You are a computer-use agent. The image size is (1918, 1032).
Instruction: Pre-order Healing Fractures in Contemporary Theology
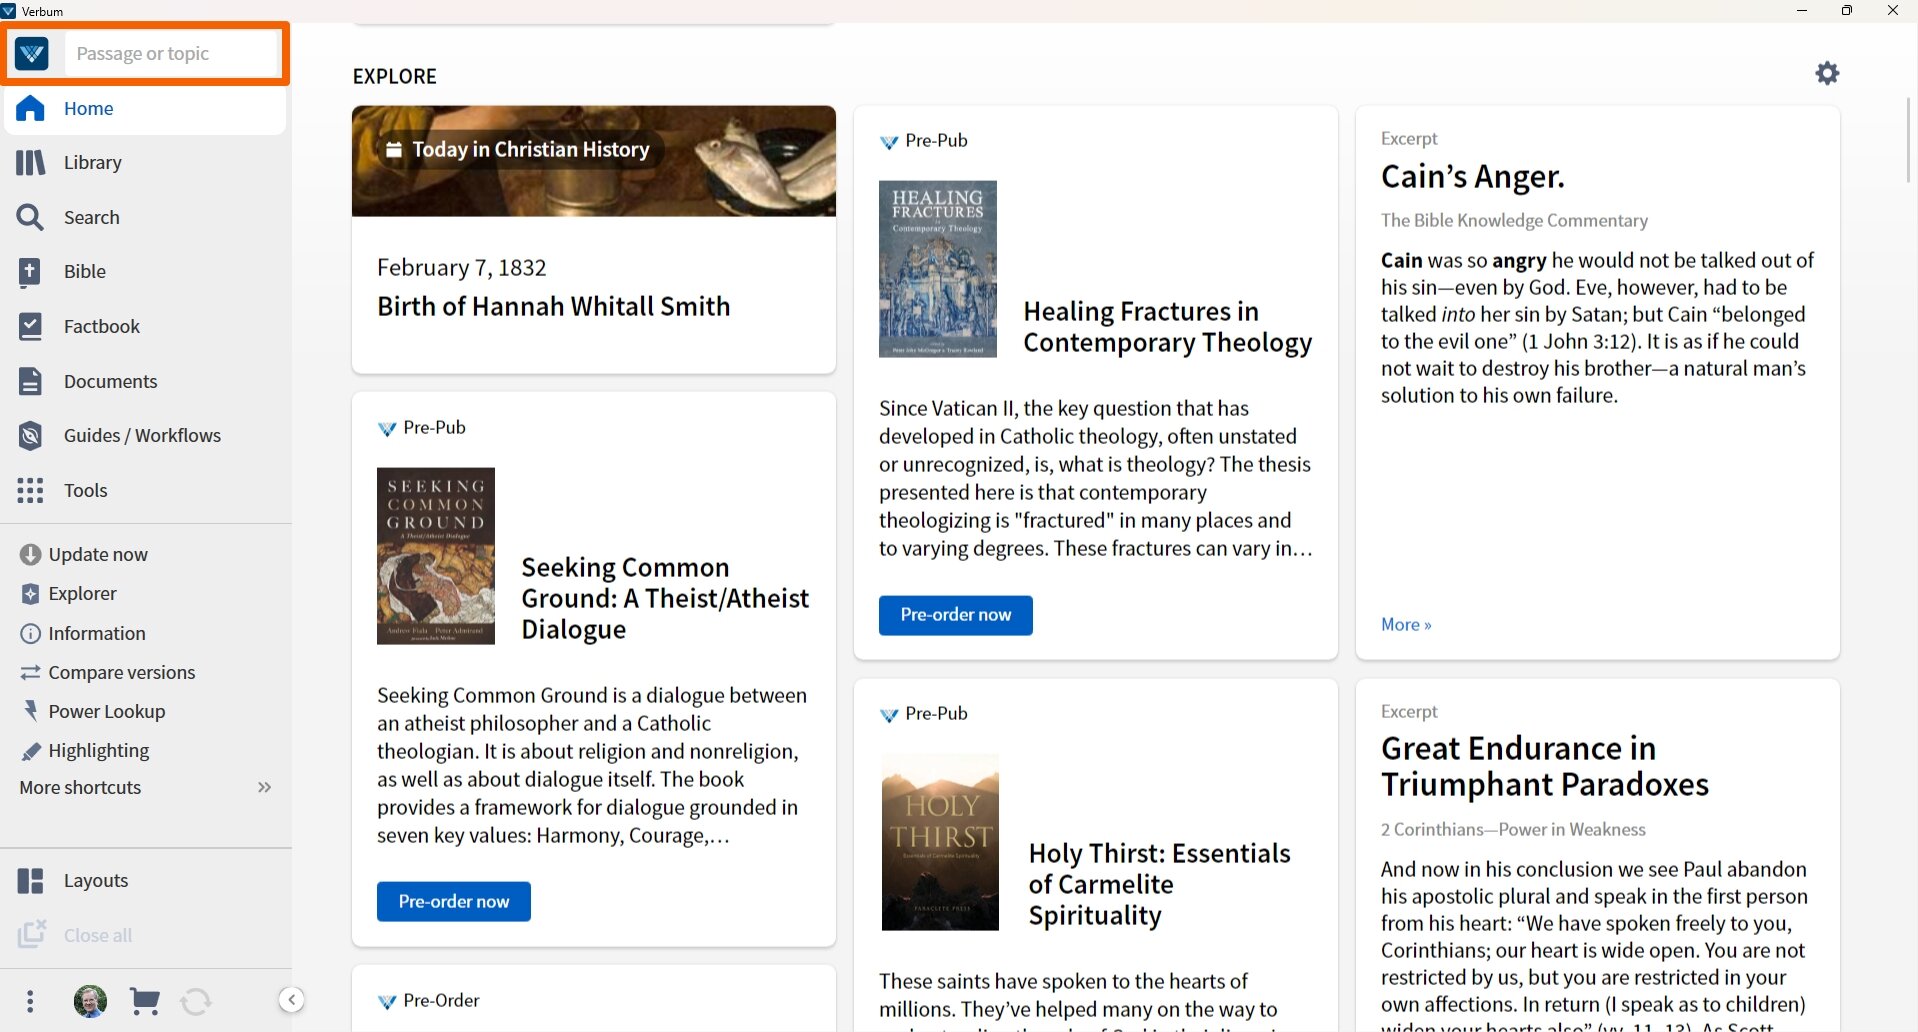tap(955, 615)
